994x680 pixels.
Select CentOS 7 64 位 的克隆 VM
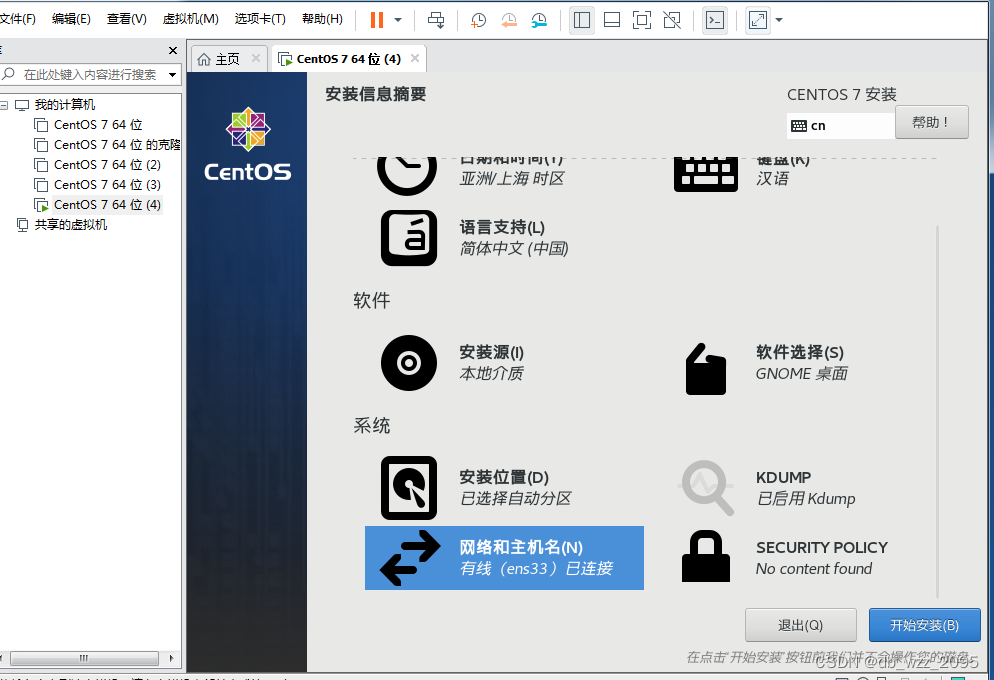click(117, 144)
